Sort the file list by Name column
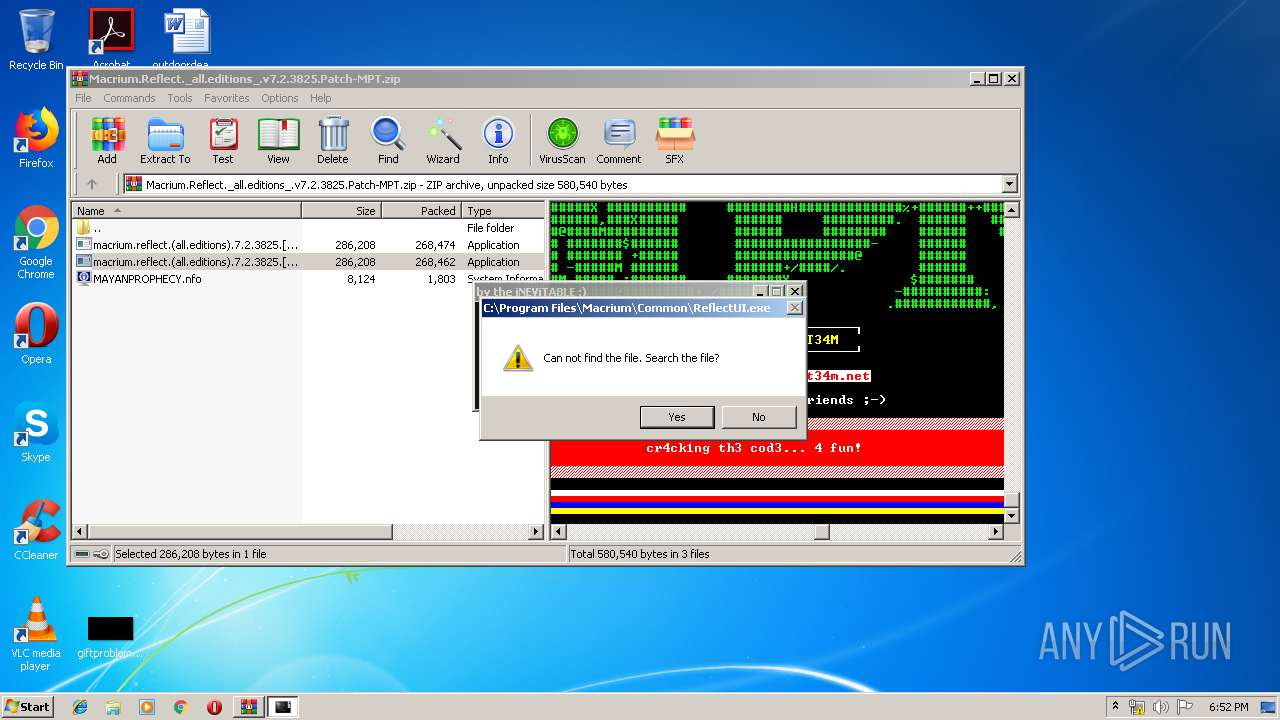 pyautogui.click(x=187, y=211)
